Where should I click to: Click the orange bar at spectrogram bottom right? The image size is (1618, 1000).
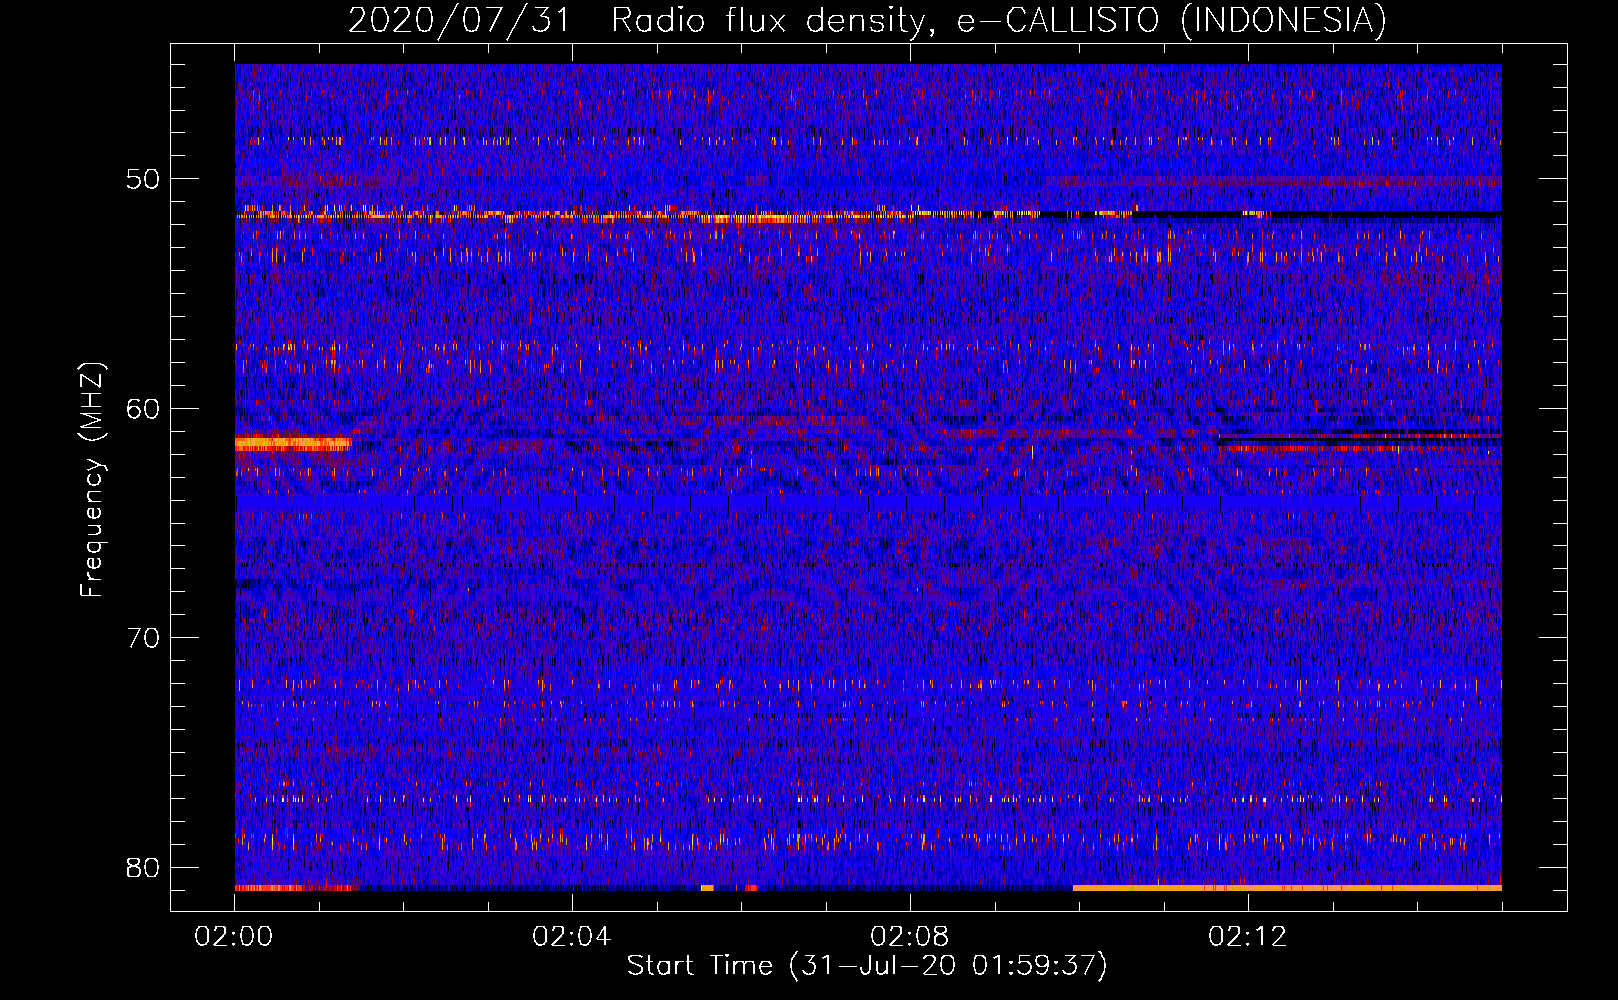1287,887
